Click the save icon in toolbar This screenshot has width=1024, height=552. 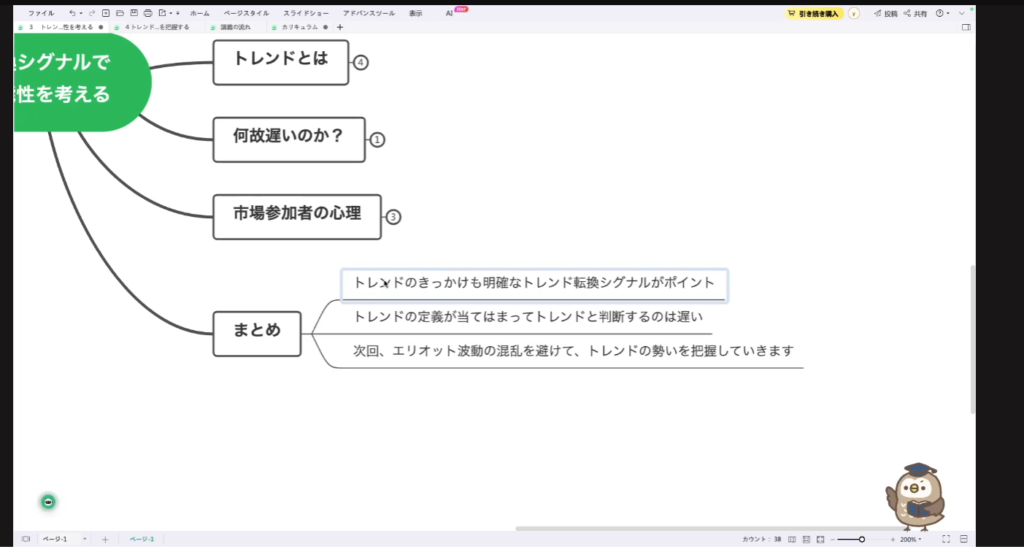coord(133,13)
